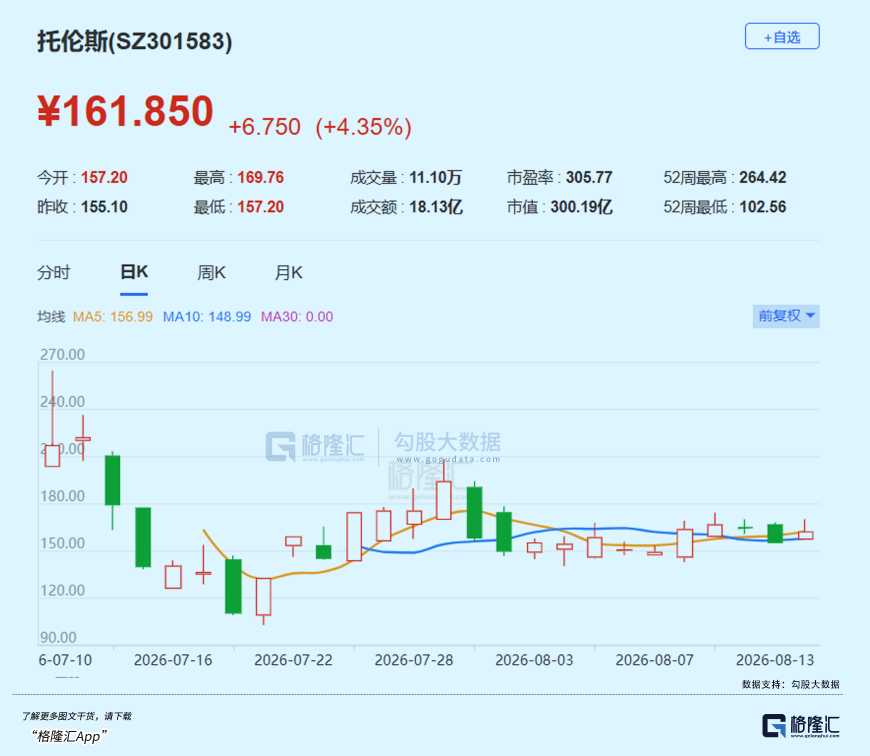Image resolution: width=870 pixels, height=756 pixels.
Task: Click the 市值 value 300.19亿
Action: click(581, 207)
